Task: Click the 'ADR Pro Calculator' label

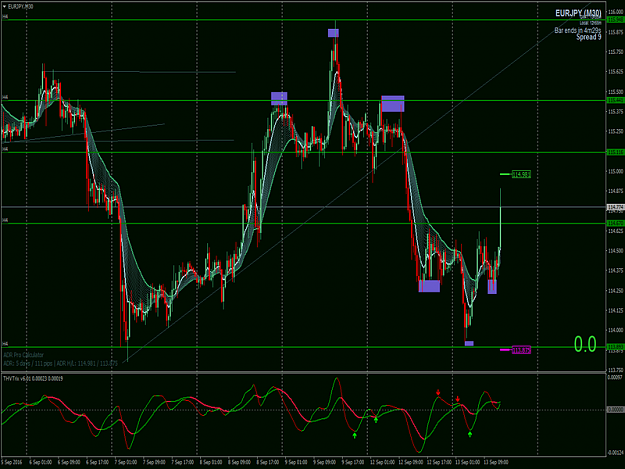Action: point(24,355)
